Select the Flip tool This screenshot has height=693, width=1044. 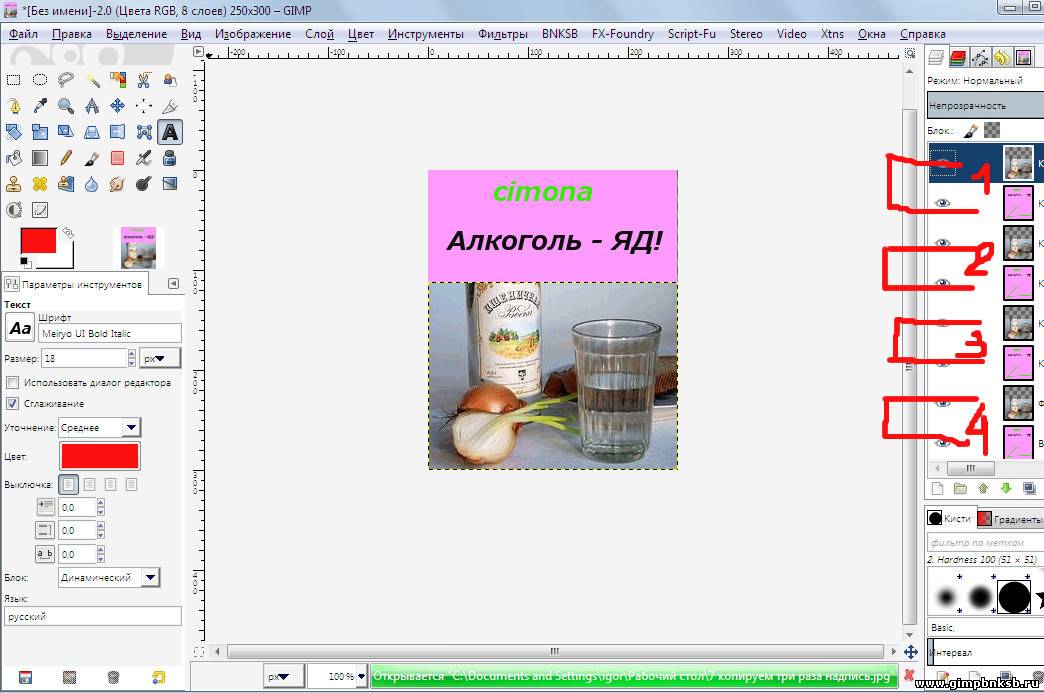118,132
